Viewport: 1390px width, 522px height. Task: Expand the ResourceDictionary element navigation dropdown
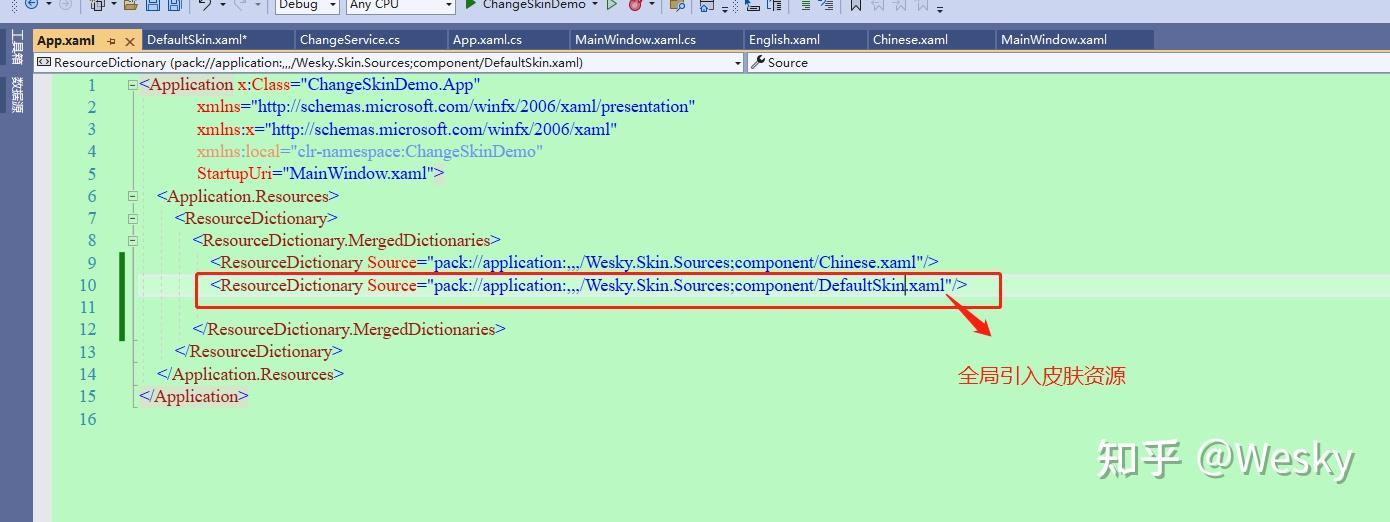(x=738, y=62)
